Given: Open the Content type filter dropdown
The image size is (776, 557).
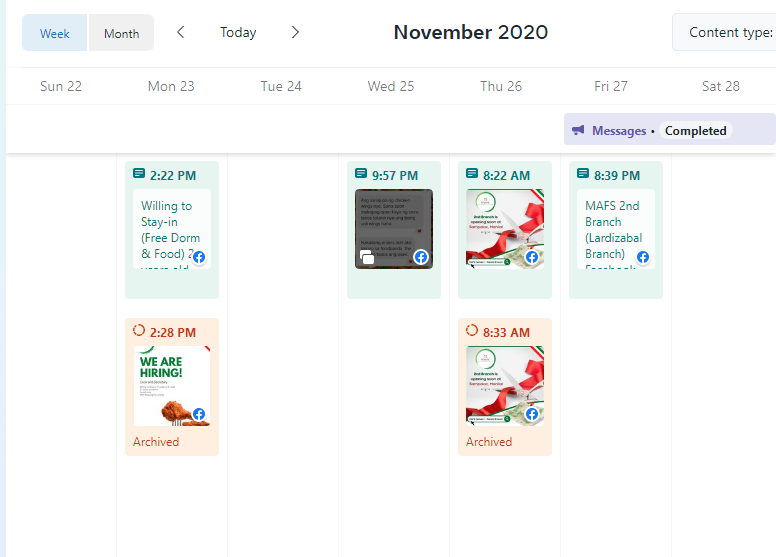Looking at the screenshot, I should [724, 33].
